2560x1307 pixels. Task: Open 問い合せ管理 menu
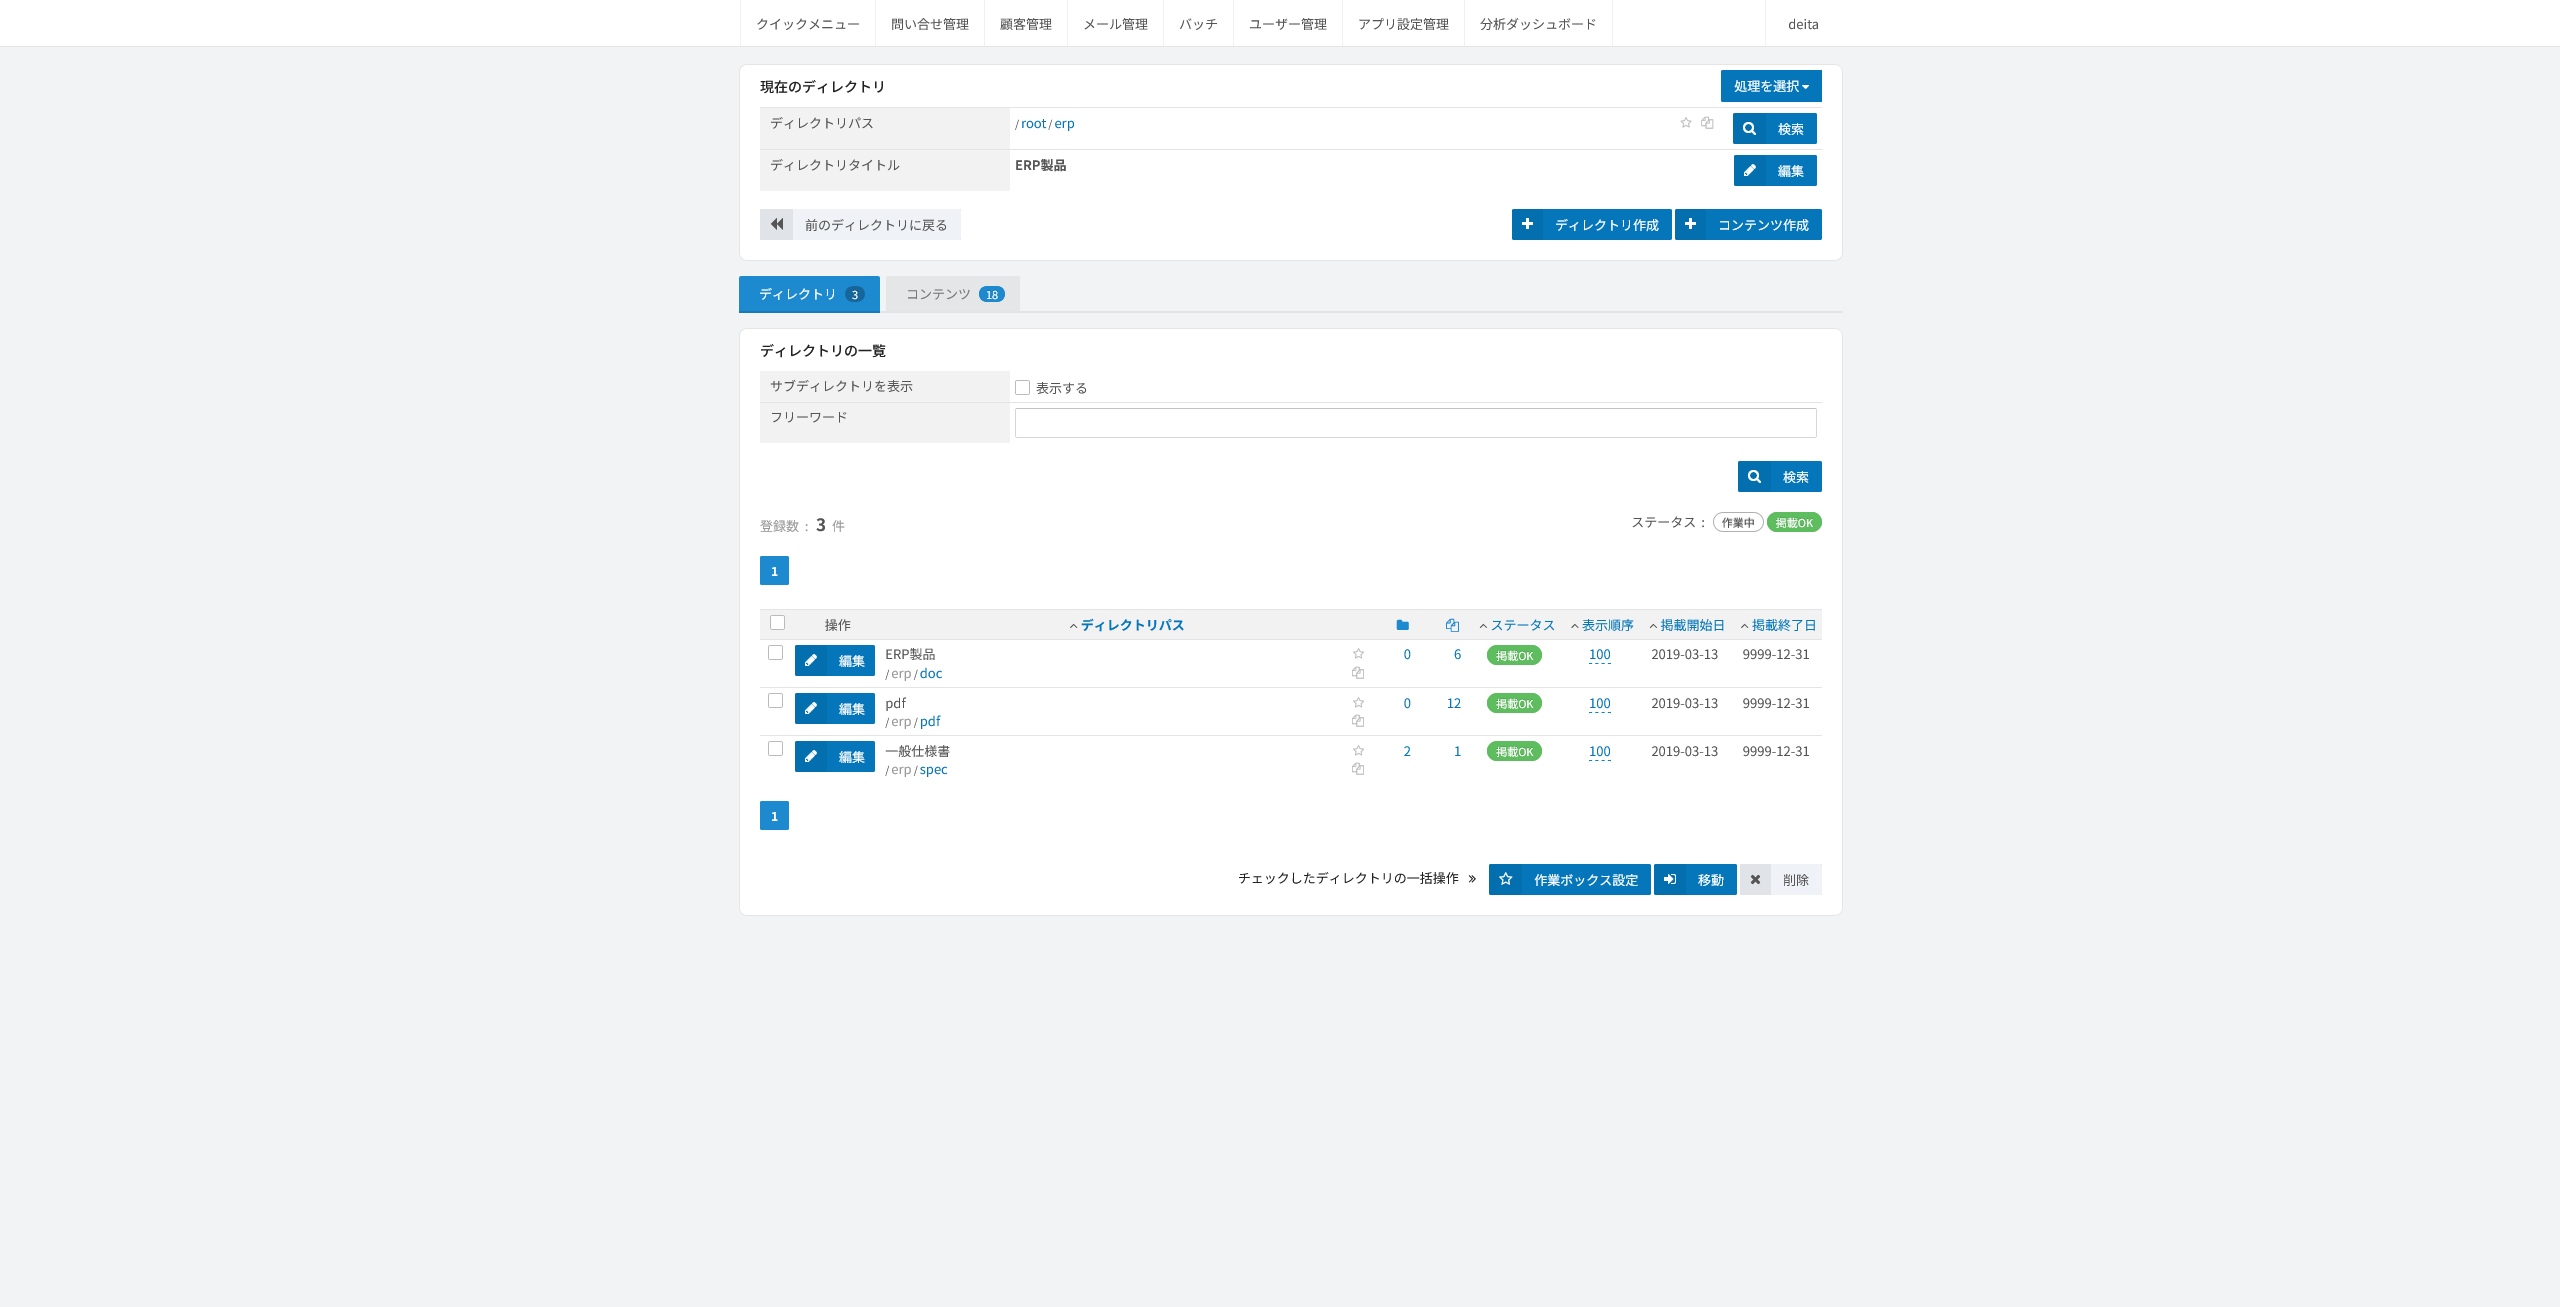click(x=930, y=23)
